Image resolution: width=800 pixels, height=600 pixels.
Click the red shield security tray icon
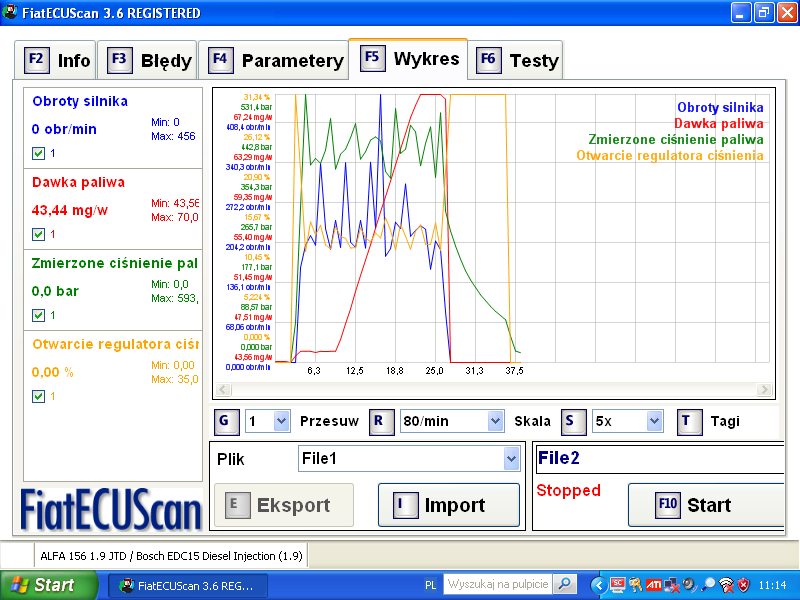tap(743, 585)
